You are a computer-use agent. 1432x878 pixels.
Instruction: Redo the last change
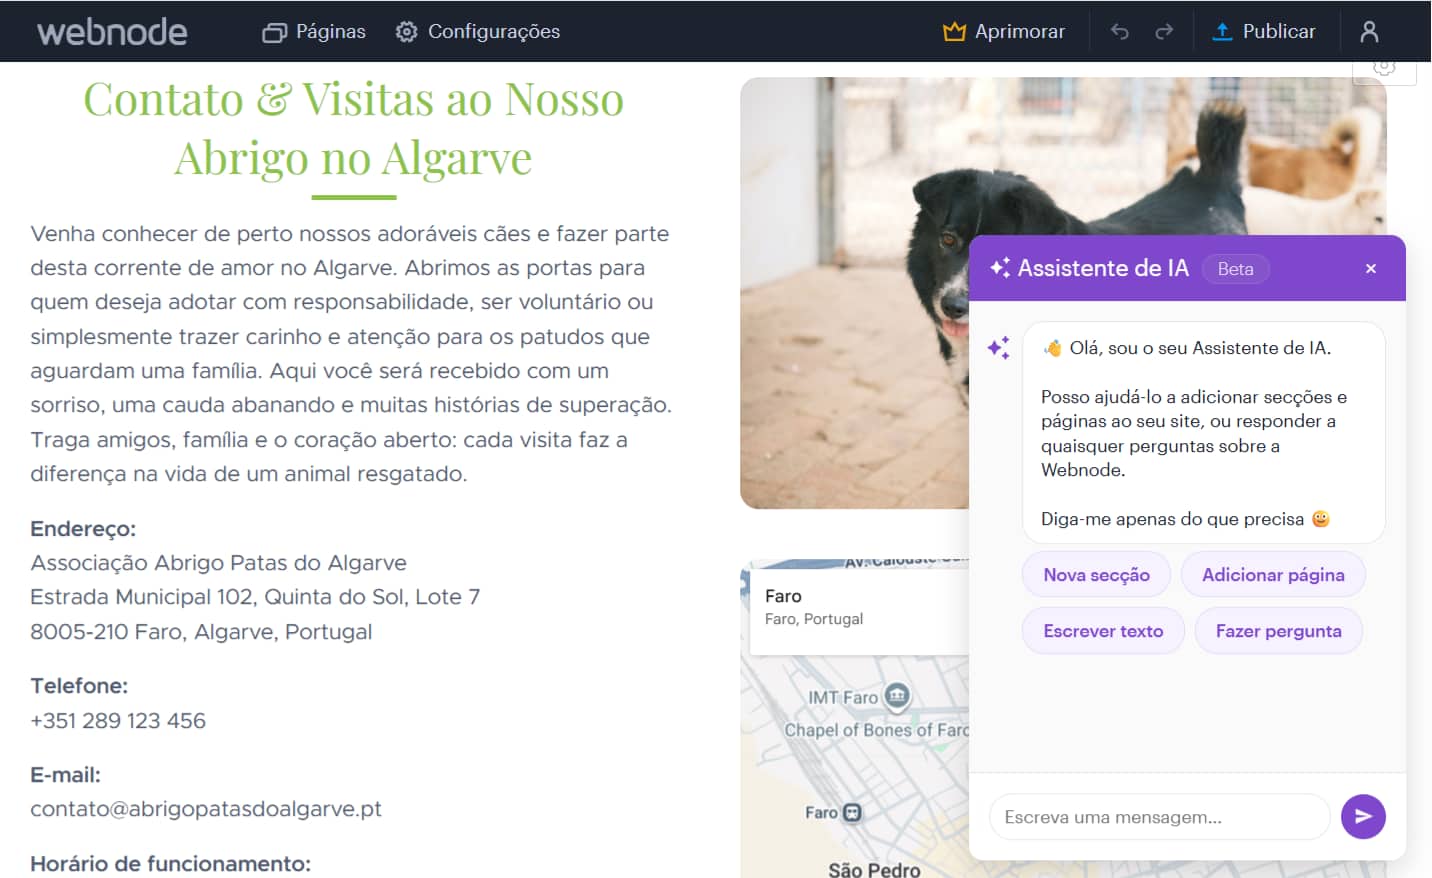point(1164,32)
